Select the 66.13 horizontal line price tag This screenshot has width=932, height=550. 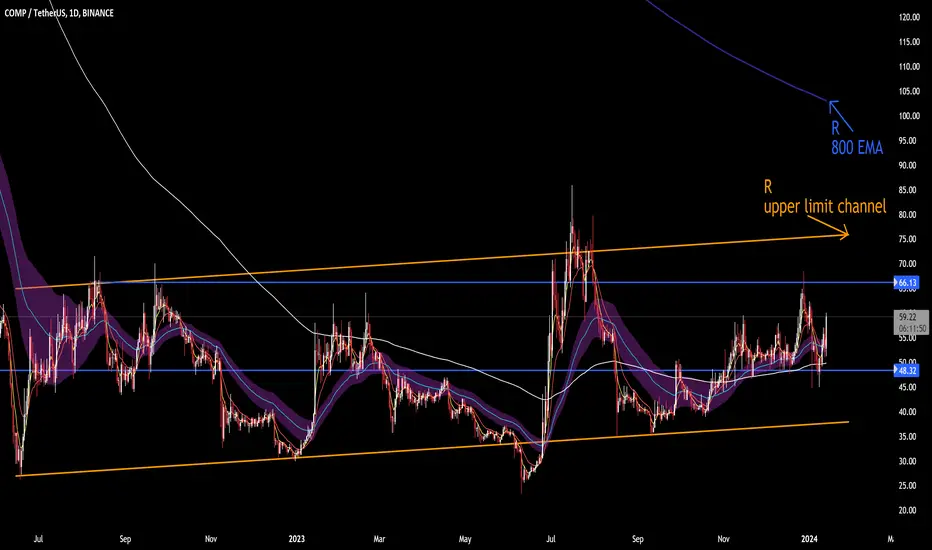pyautogui.click(x=907, y=282)
